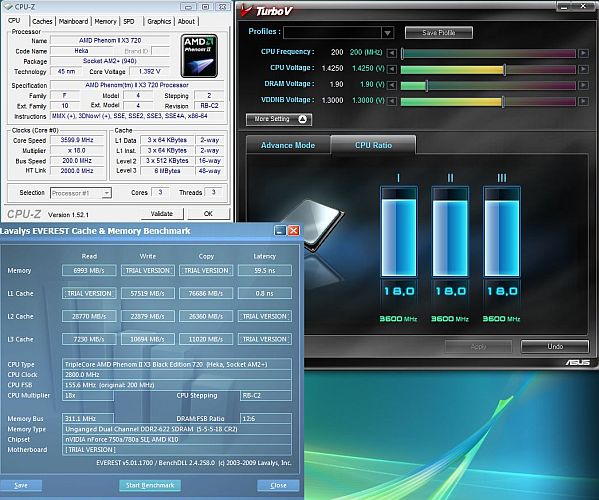Increase CPU Frequency with right arrow
The image size is (599, 500).
pos(583,53)
